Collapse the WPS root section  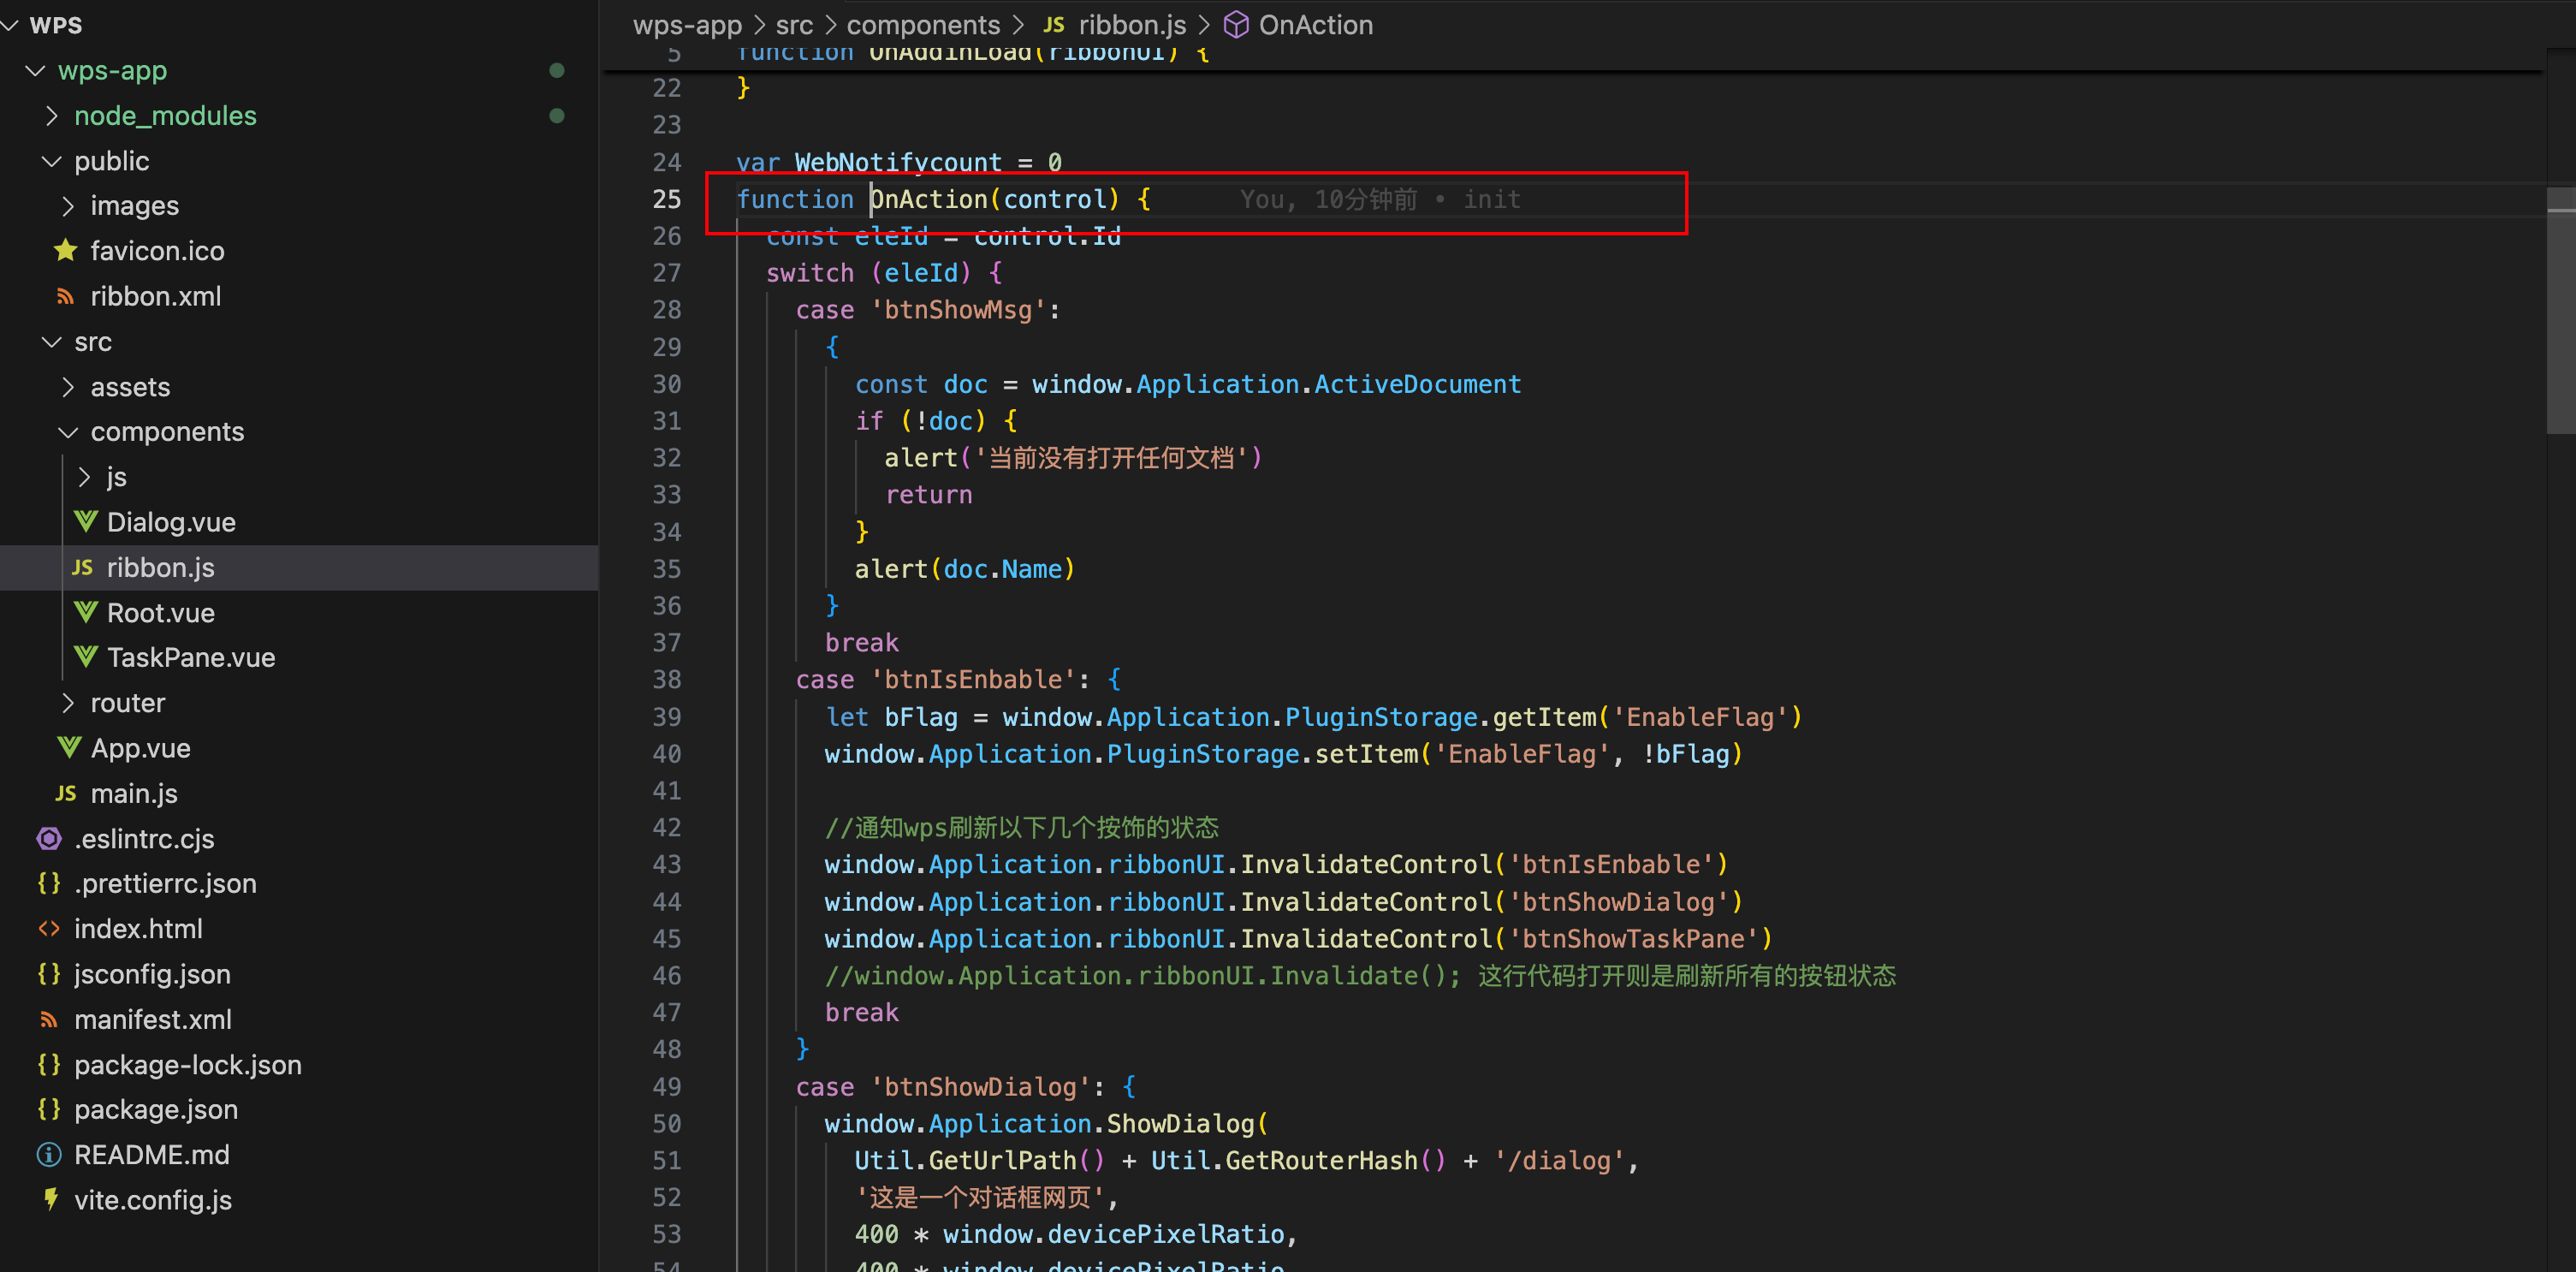(x=11, y=25)
